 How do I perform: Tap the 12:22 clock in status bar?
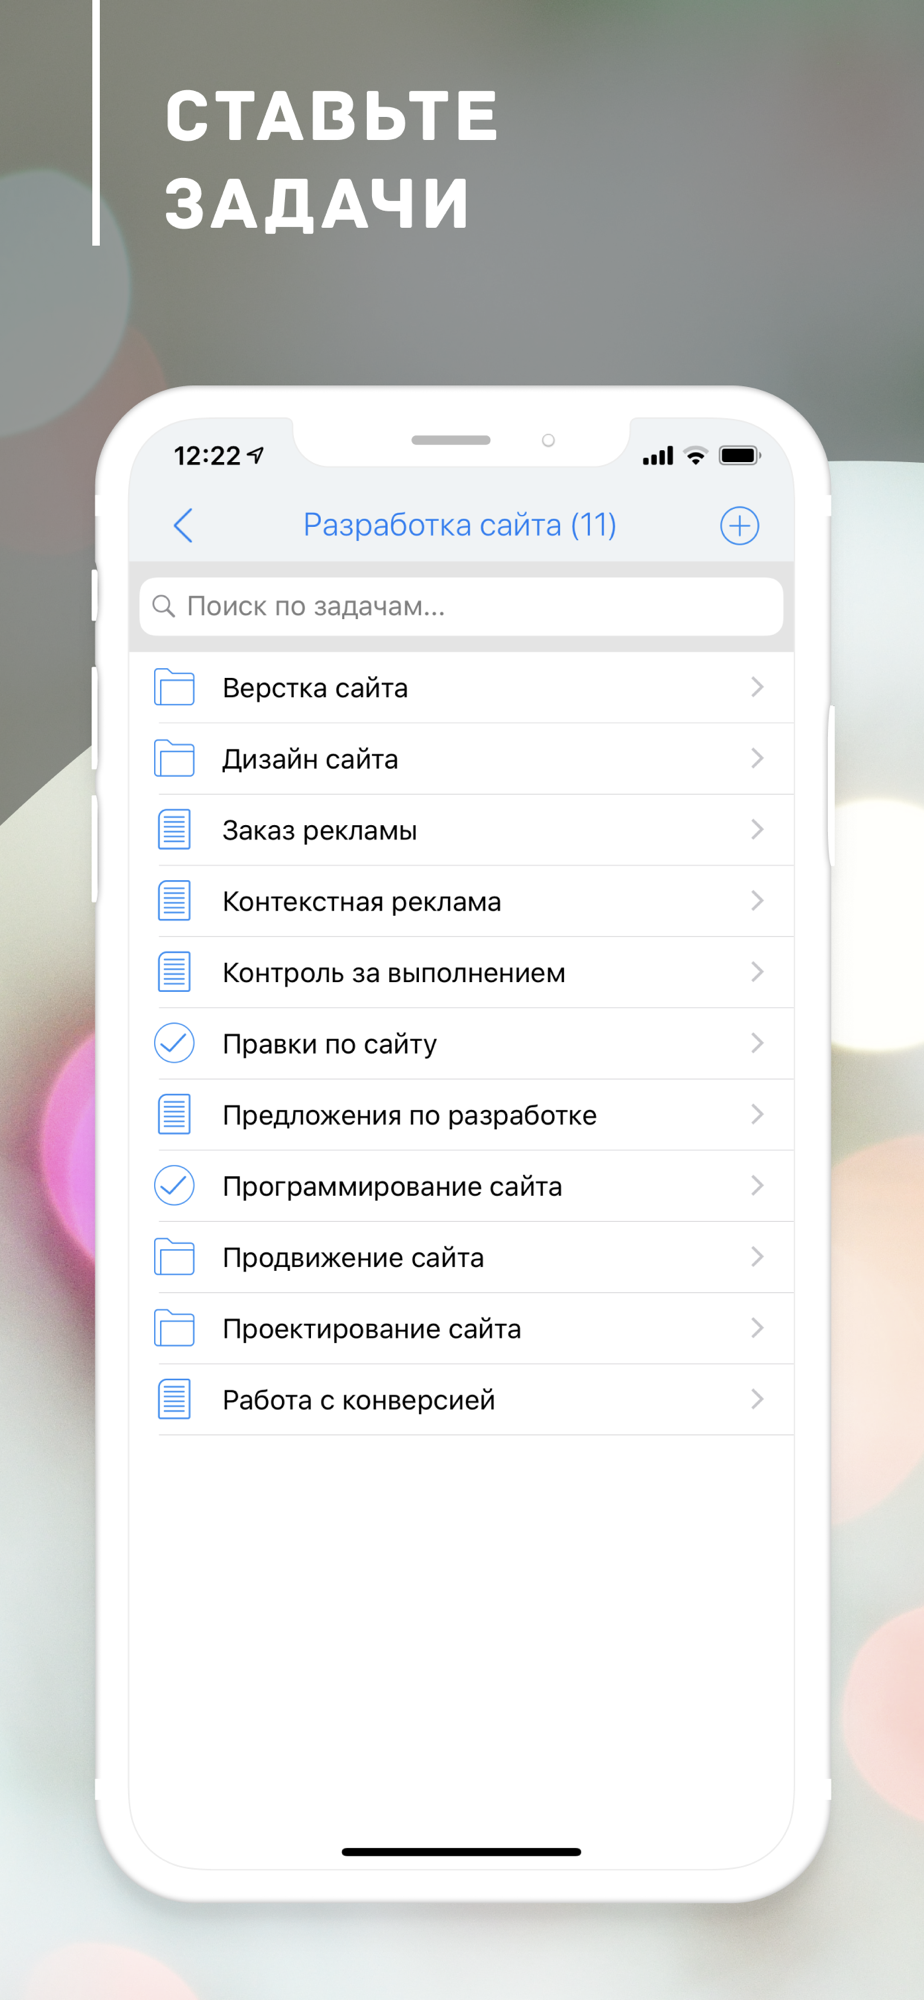[207, 456]
